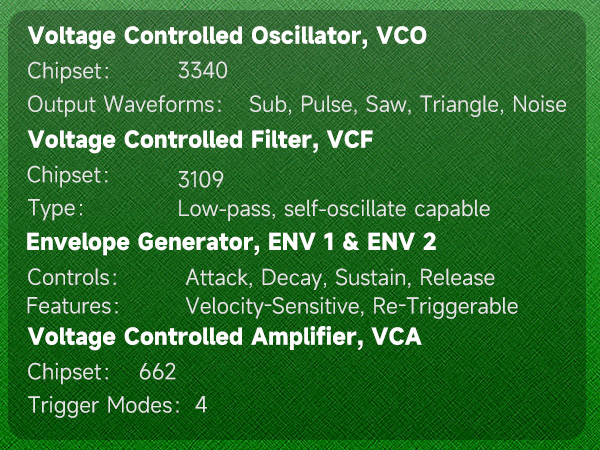Click the Voltage Controlled Oscillator, VCO heading
This screenshot has width=600, height=450.
coord(227,38)
